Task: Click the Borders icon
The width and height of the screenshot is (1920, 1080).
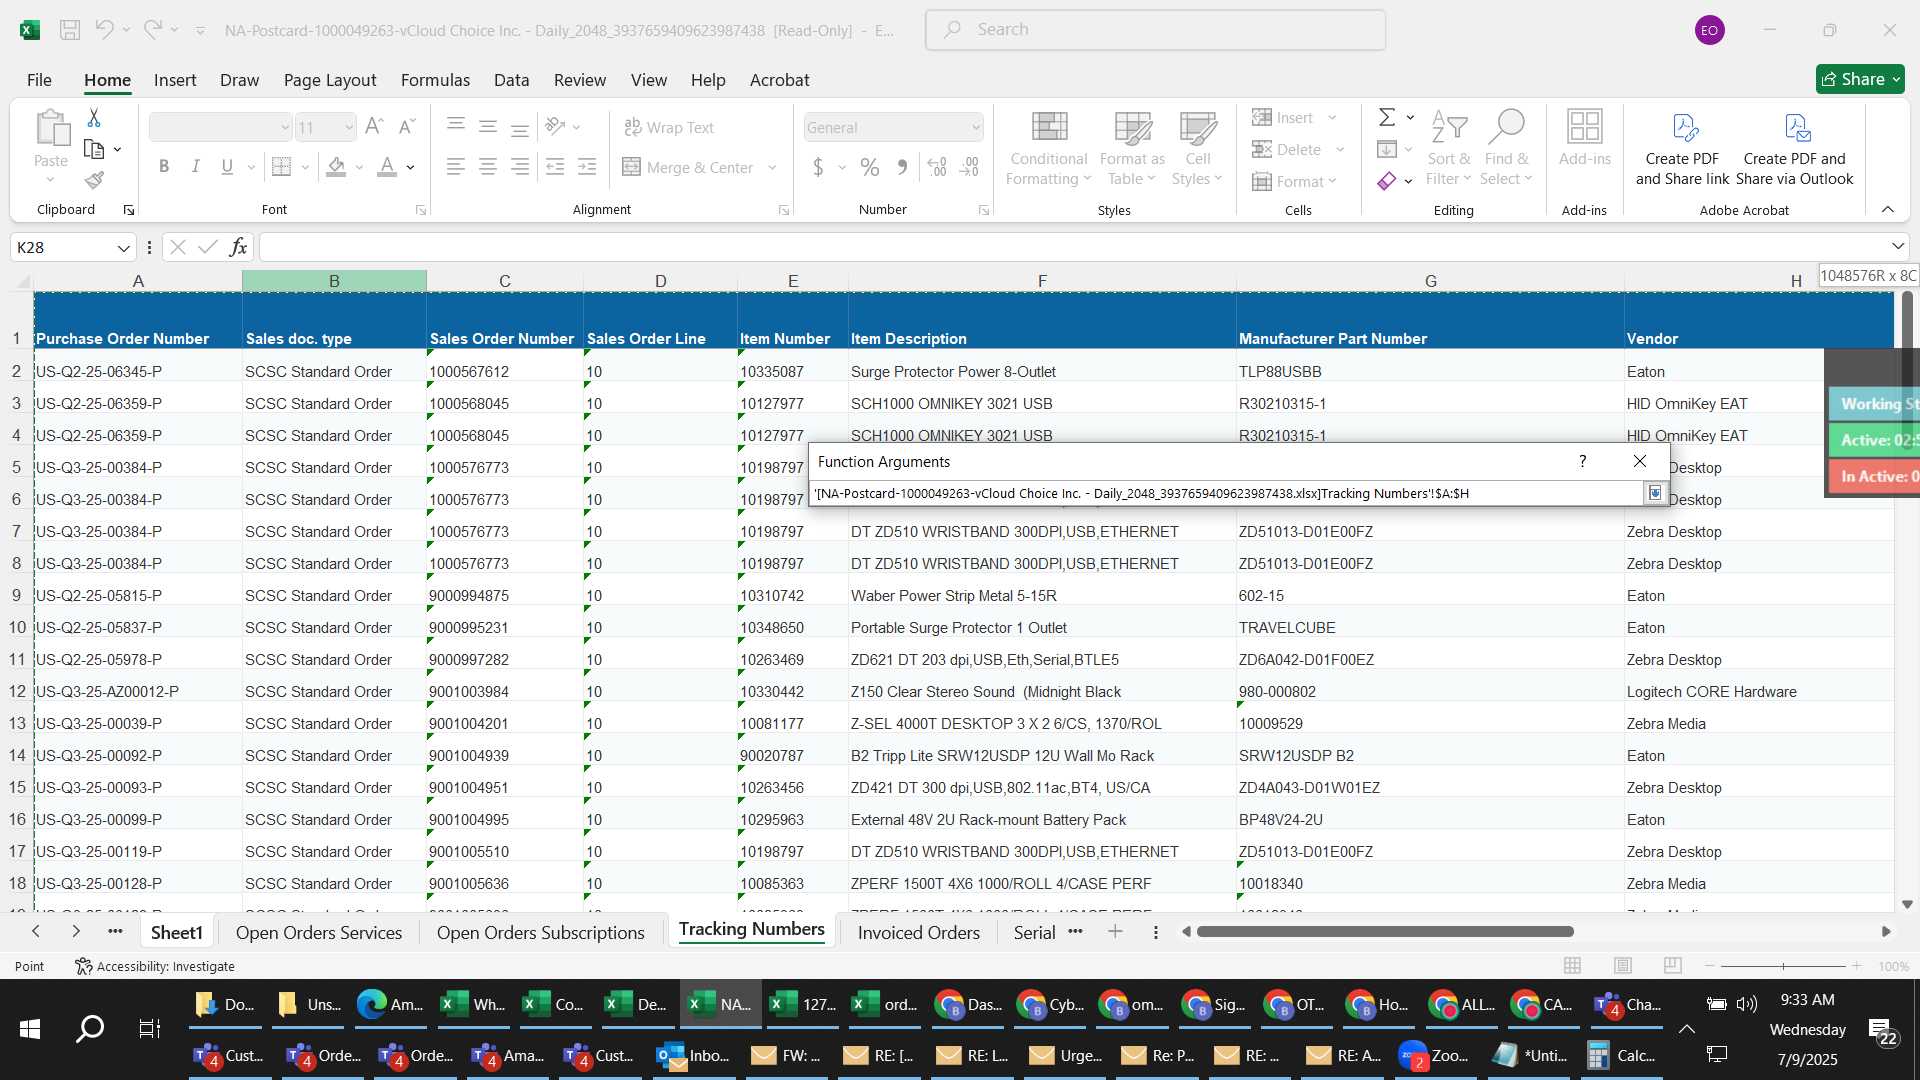Action: [x=282, y=167]
